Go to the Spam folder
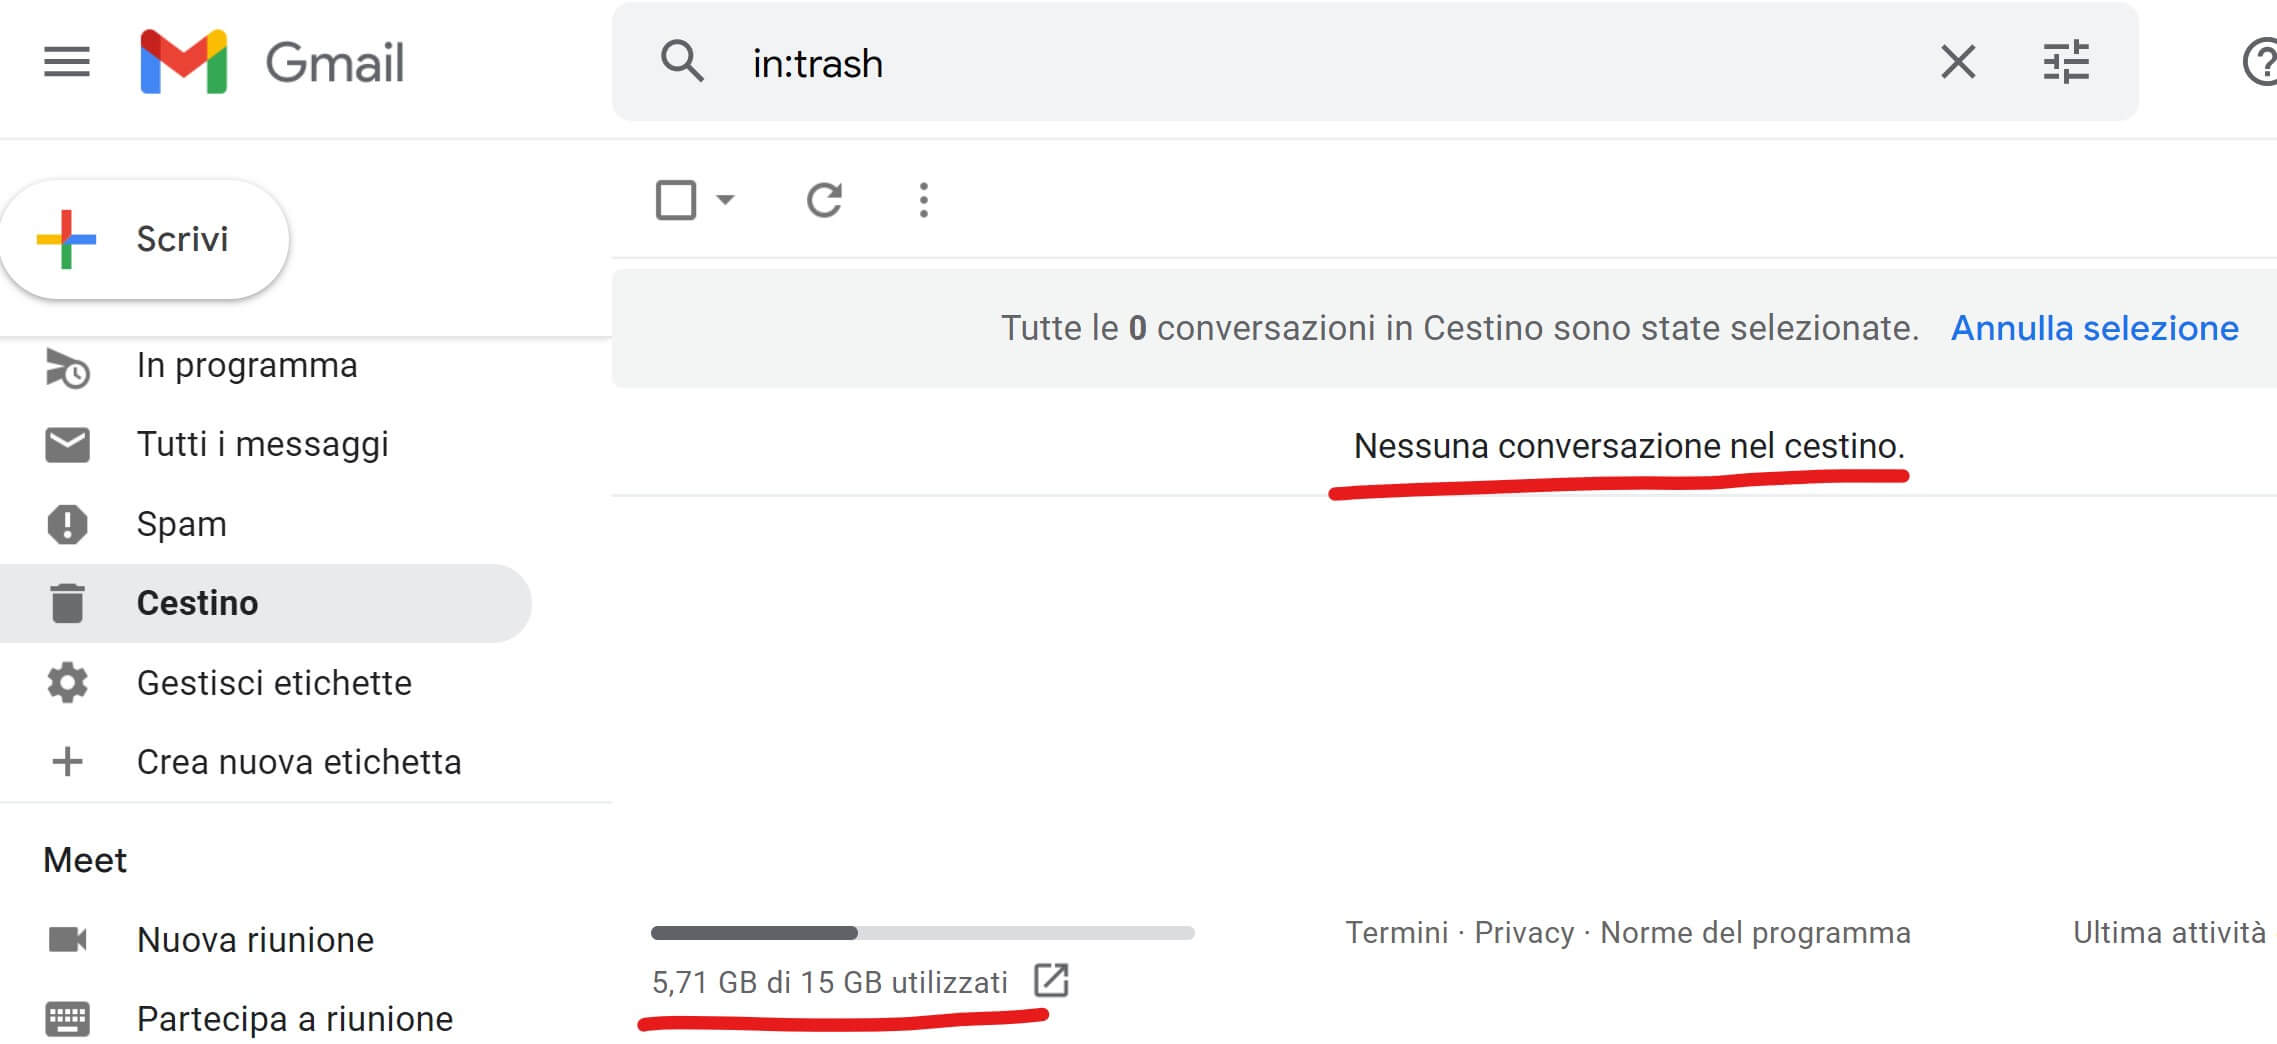 (181, 524)
